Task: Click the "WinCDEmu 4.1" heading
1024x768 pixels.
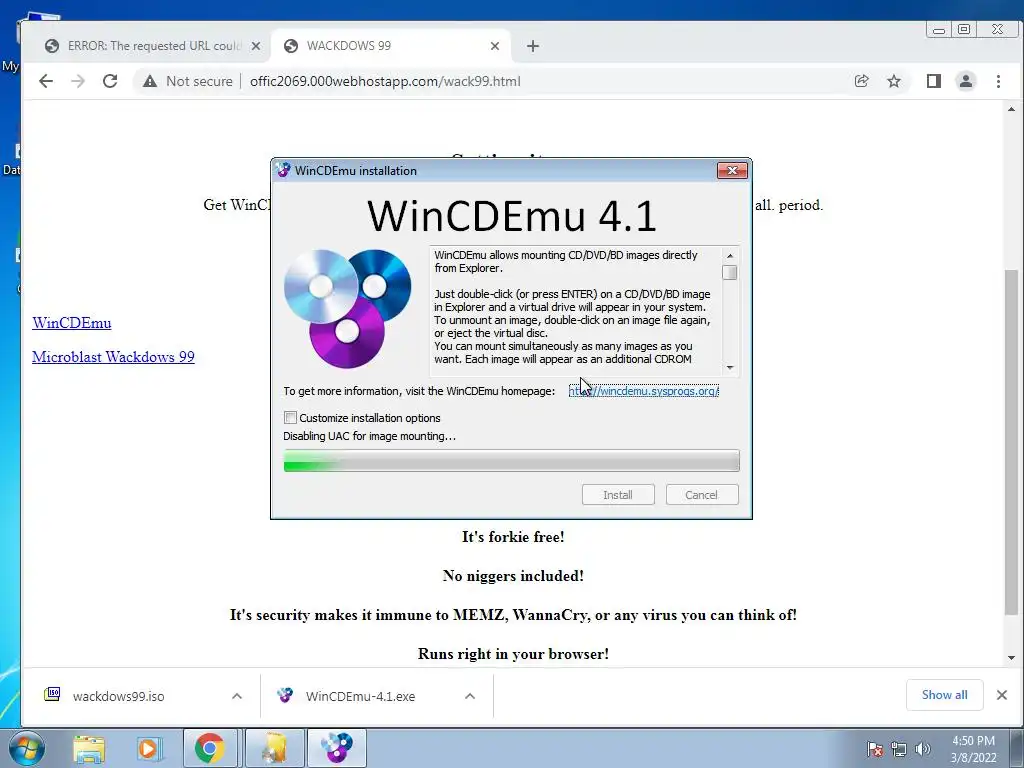Action: [511, 216]
